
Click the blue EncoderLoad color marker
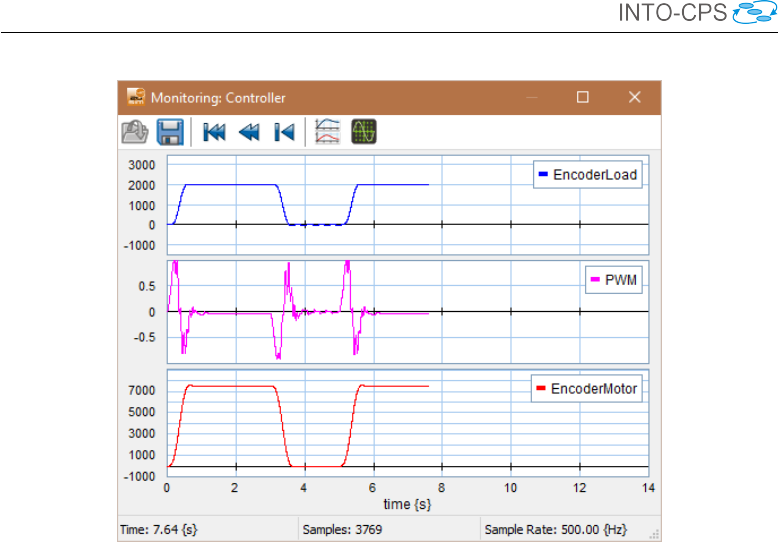tap(543, 174)
